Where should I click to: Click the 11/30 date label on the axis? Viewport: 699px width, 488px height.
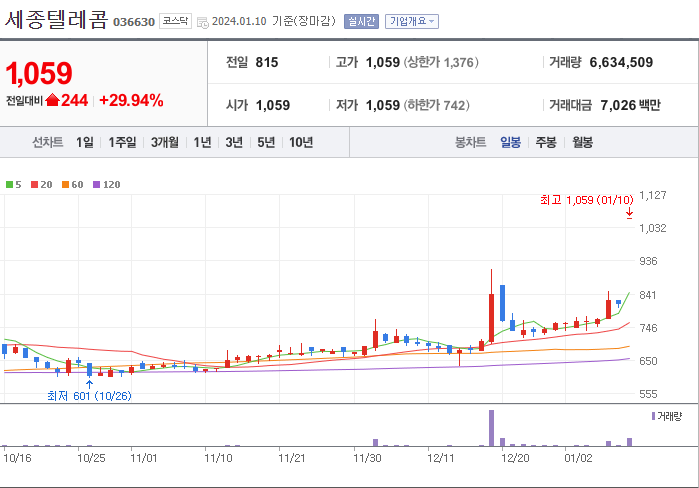pyautogui.click(x=367, y=458)
